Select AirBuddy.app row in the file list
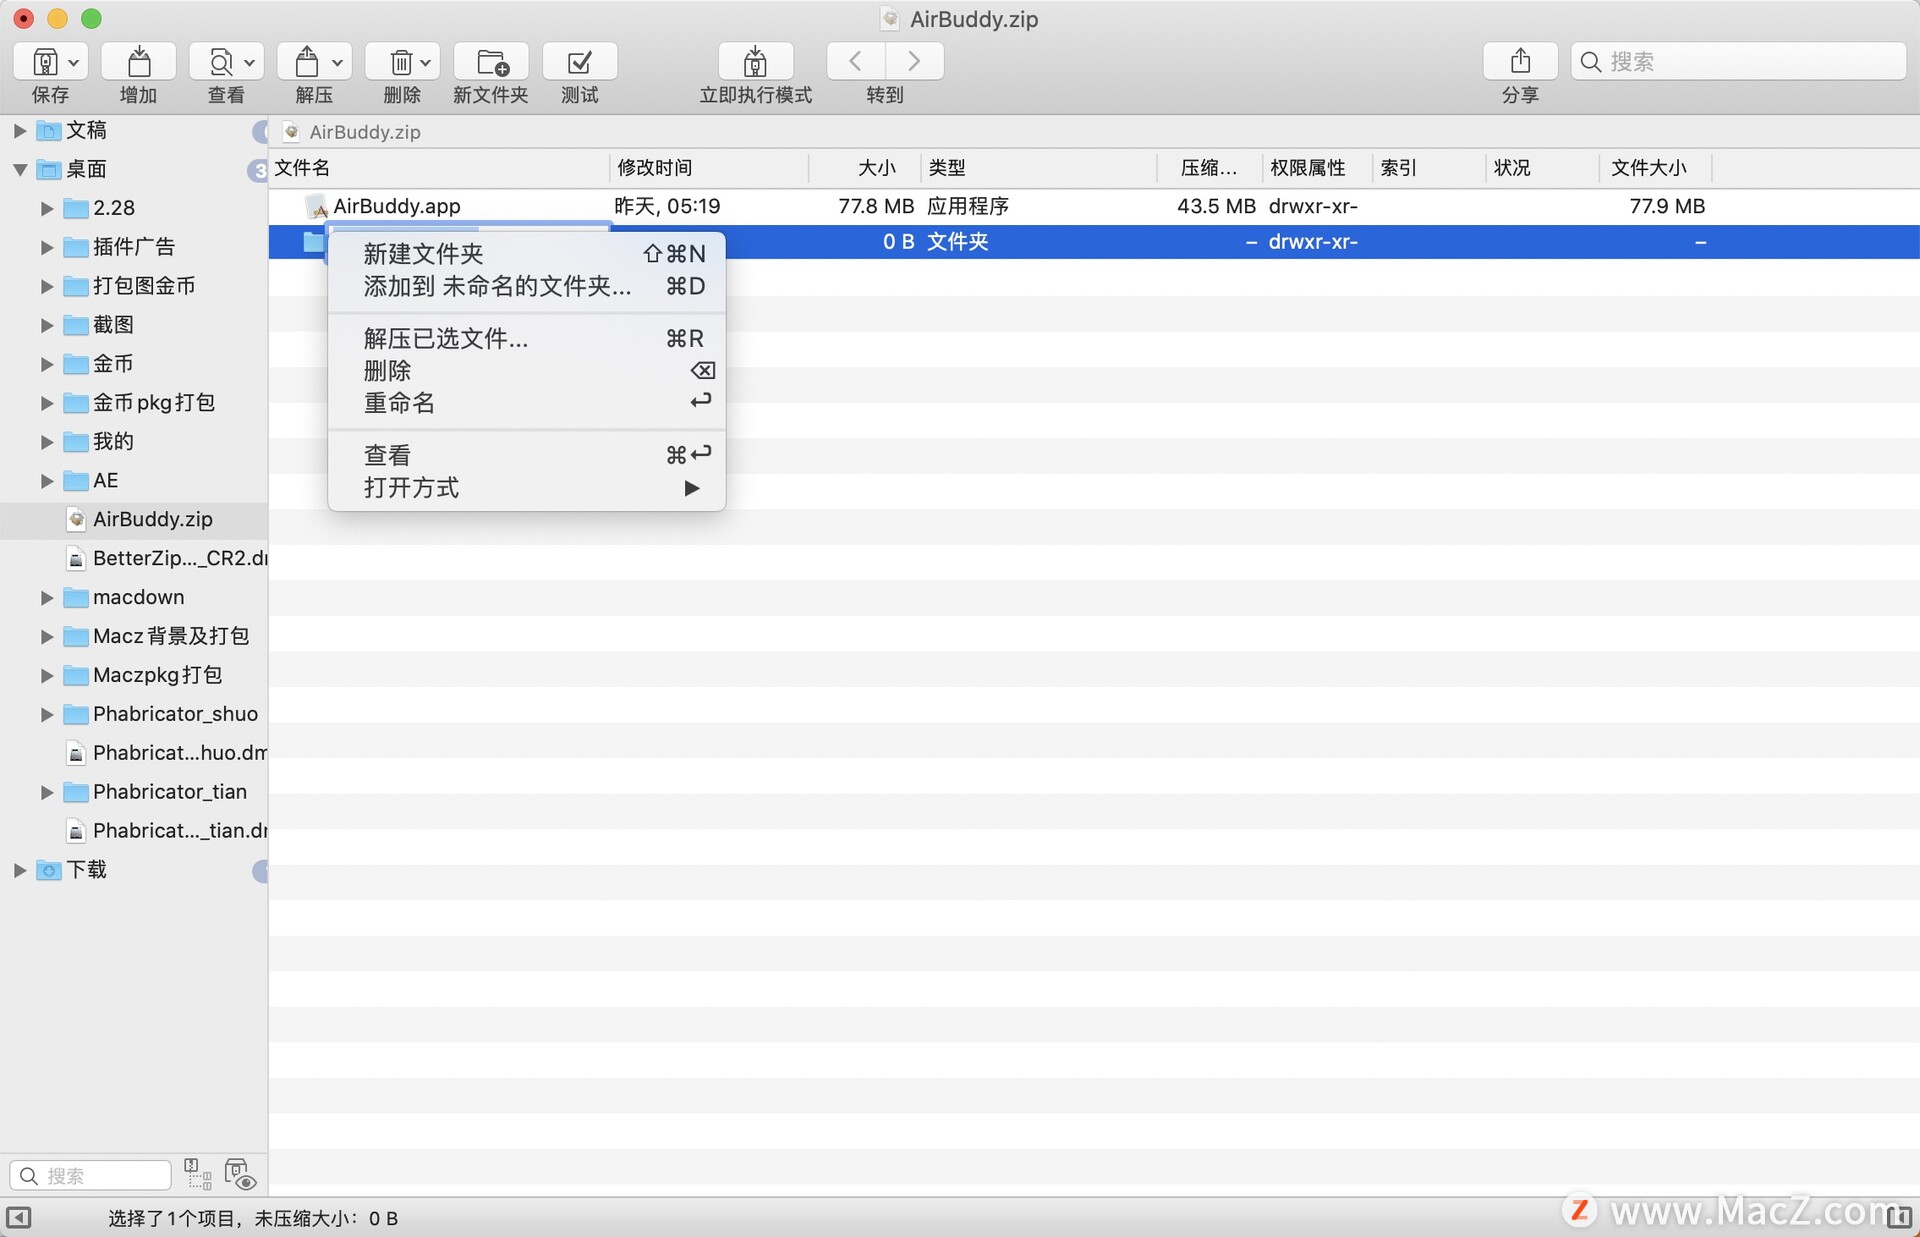 (x=397, y=206)
